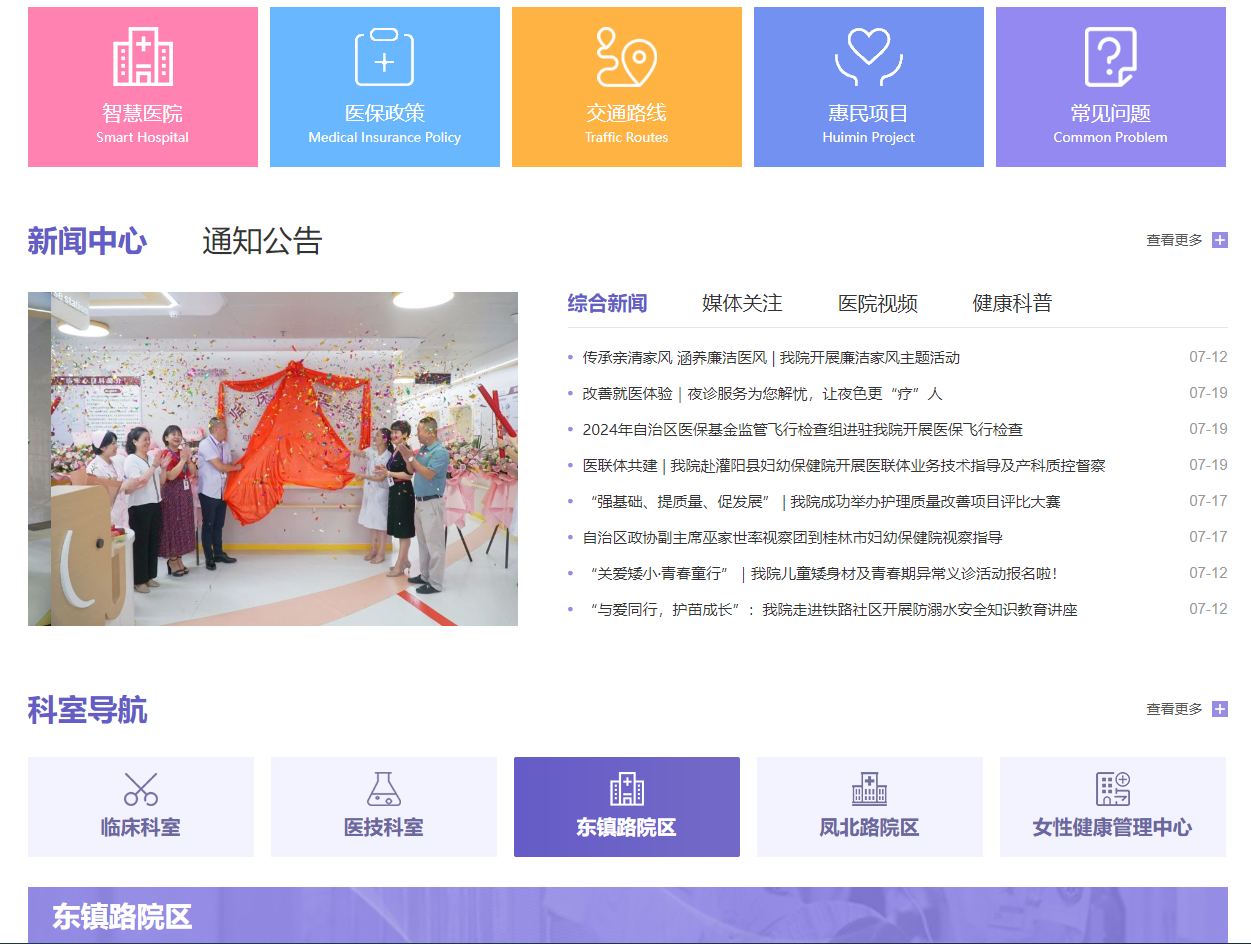Click date 07-17 on the 巫家世 news row
Image resolution: width=1251 pixels, height=944 pixels.
pyautogui.click(x=1208, y=537)
